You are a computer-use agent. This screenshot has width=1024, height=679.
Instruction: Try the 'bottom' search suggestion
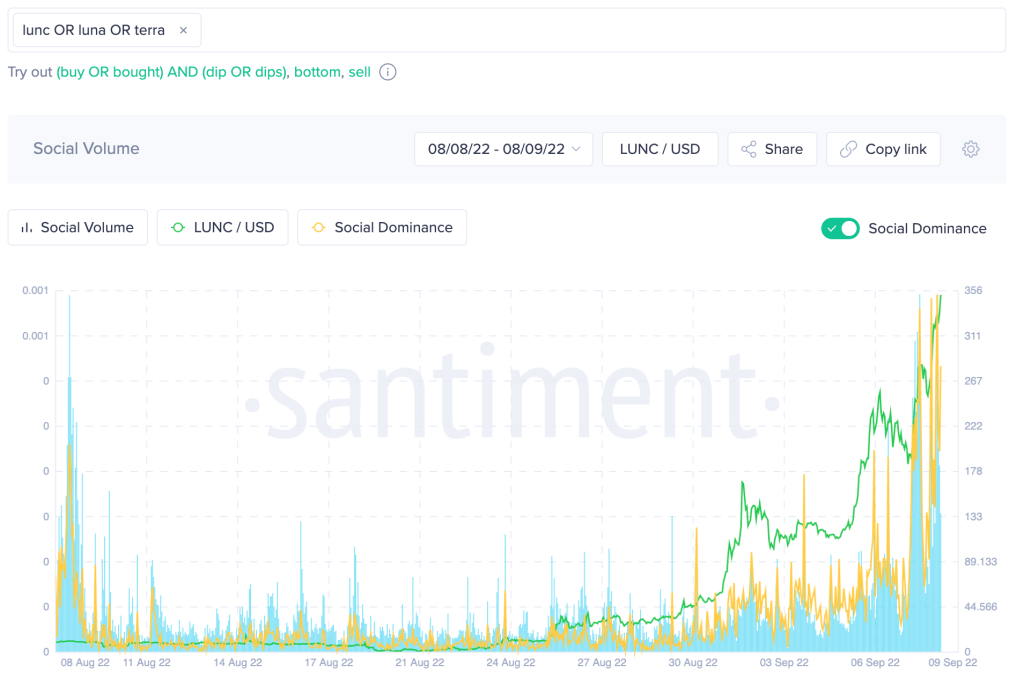tap(317, 72)
